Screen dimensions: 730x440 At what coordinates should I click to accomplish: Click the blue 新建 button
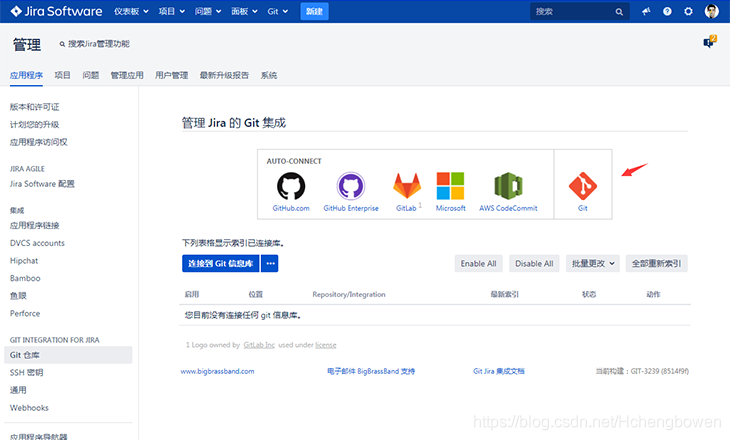coord(314,11)
